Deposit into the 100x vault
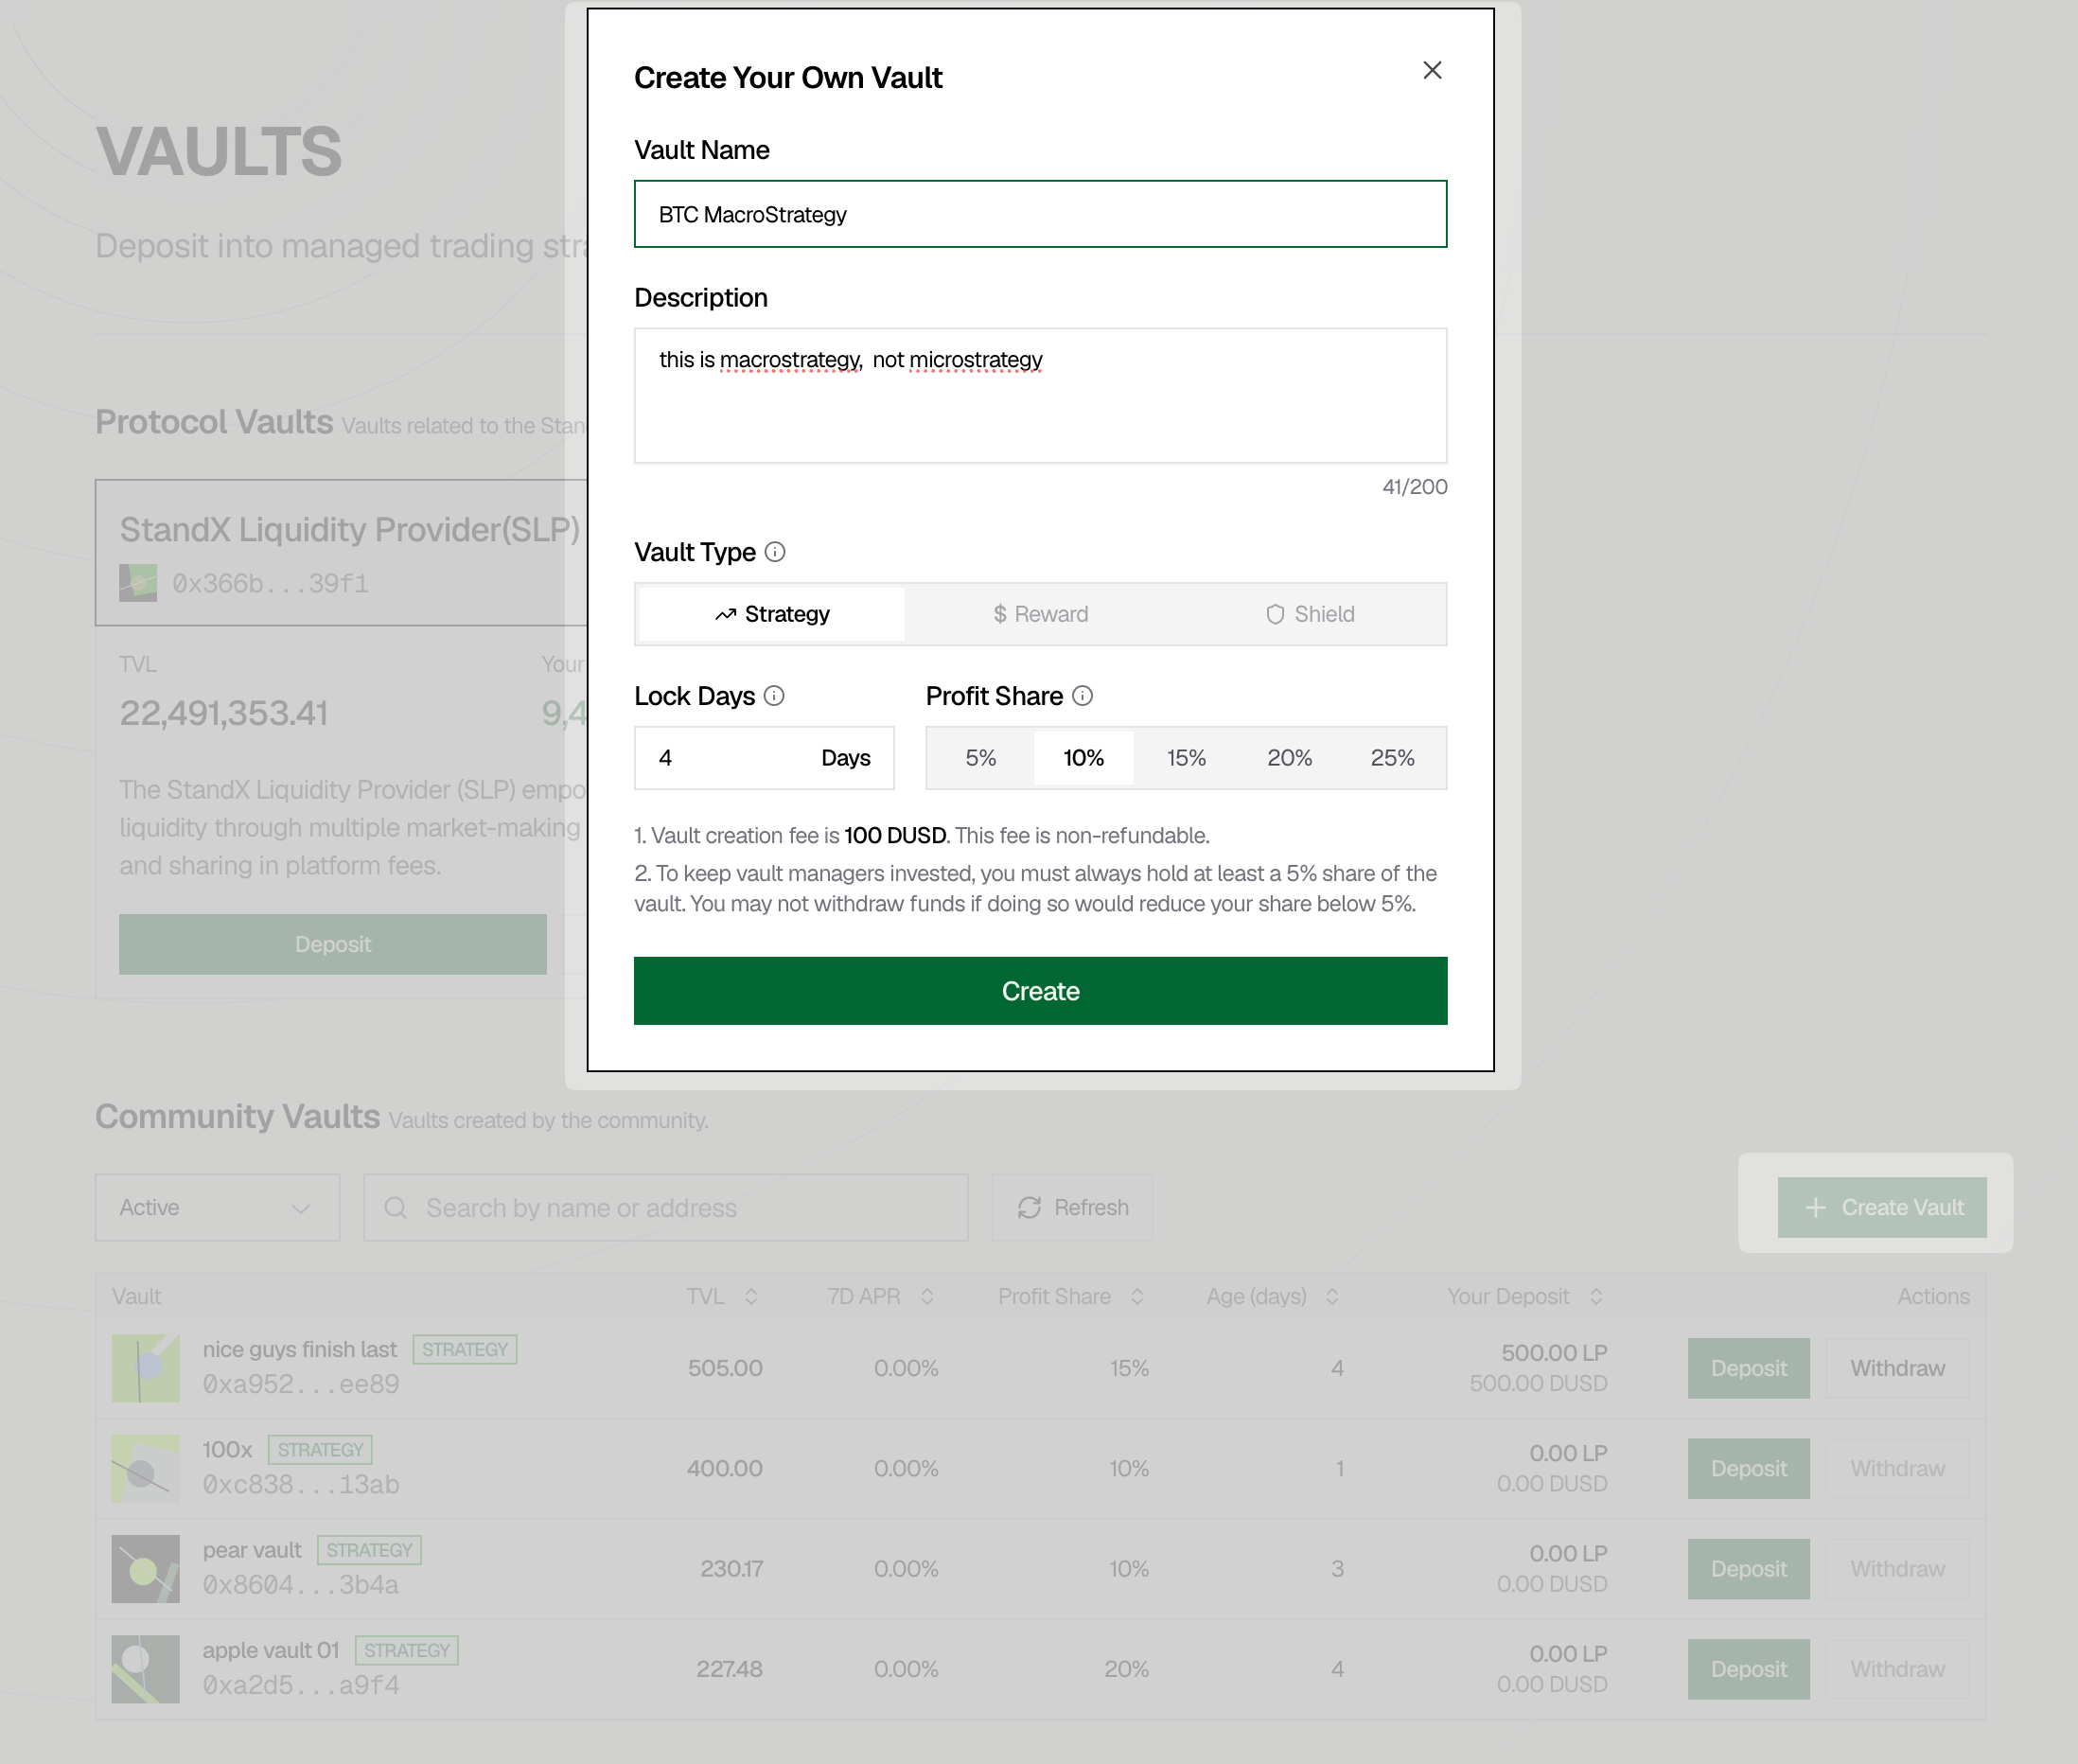The height and width of the screenshot is (1764, 2078). click(x=1748, y=1468)
